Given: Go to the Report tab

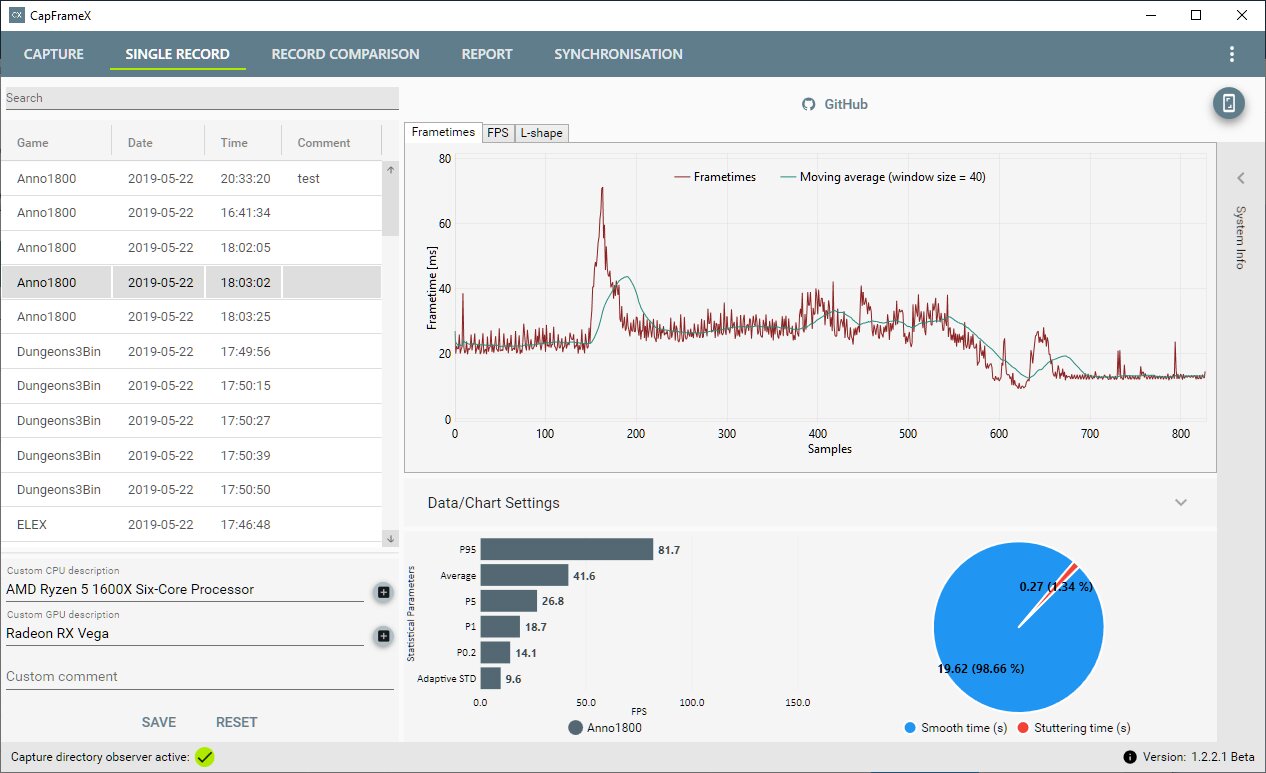Looking at the screenshot, I should [x=487, y=55].
